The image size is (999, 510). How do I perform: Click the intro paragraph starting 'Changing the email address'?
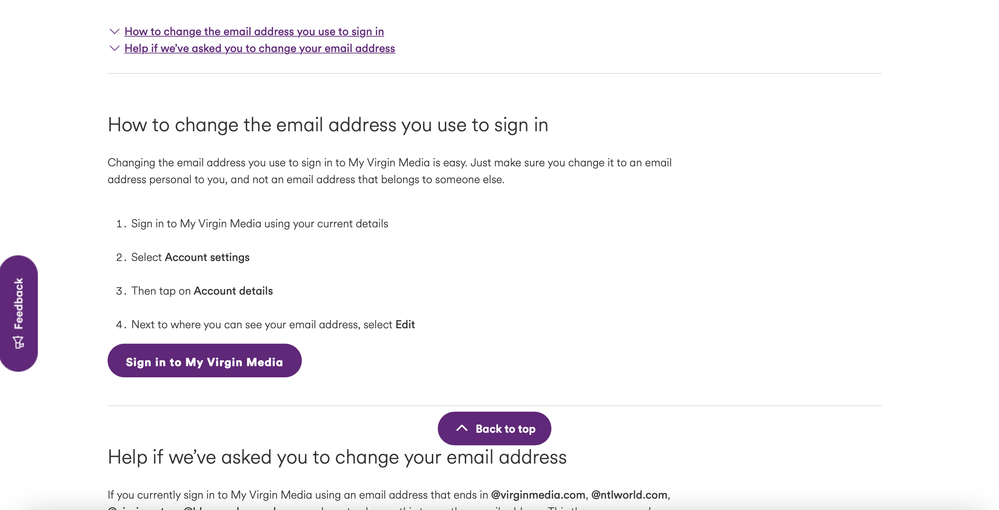point(390,171)
